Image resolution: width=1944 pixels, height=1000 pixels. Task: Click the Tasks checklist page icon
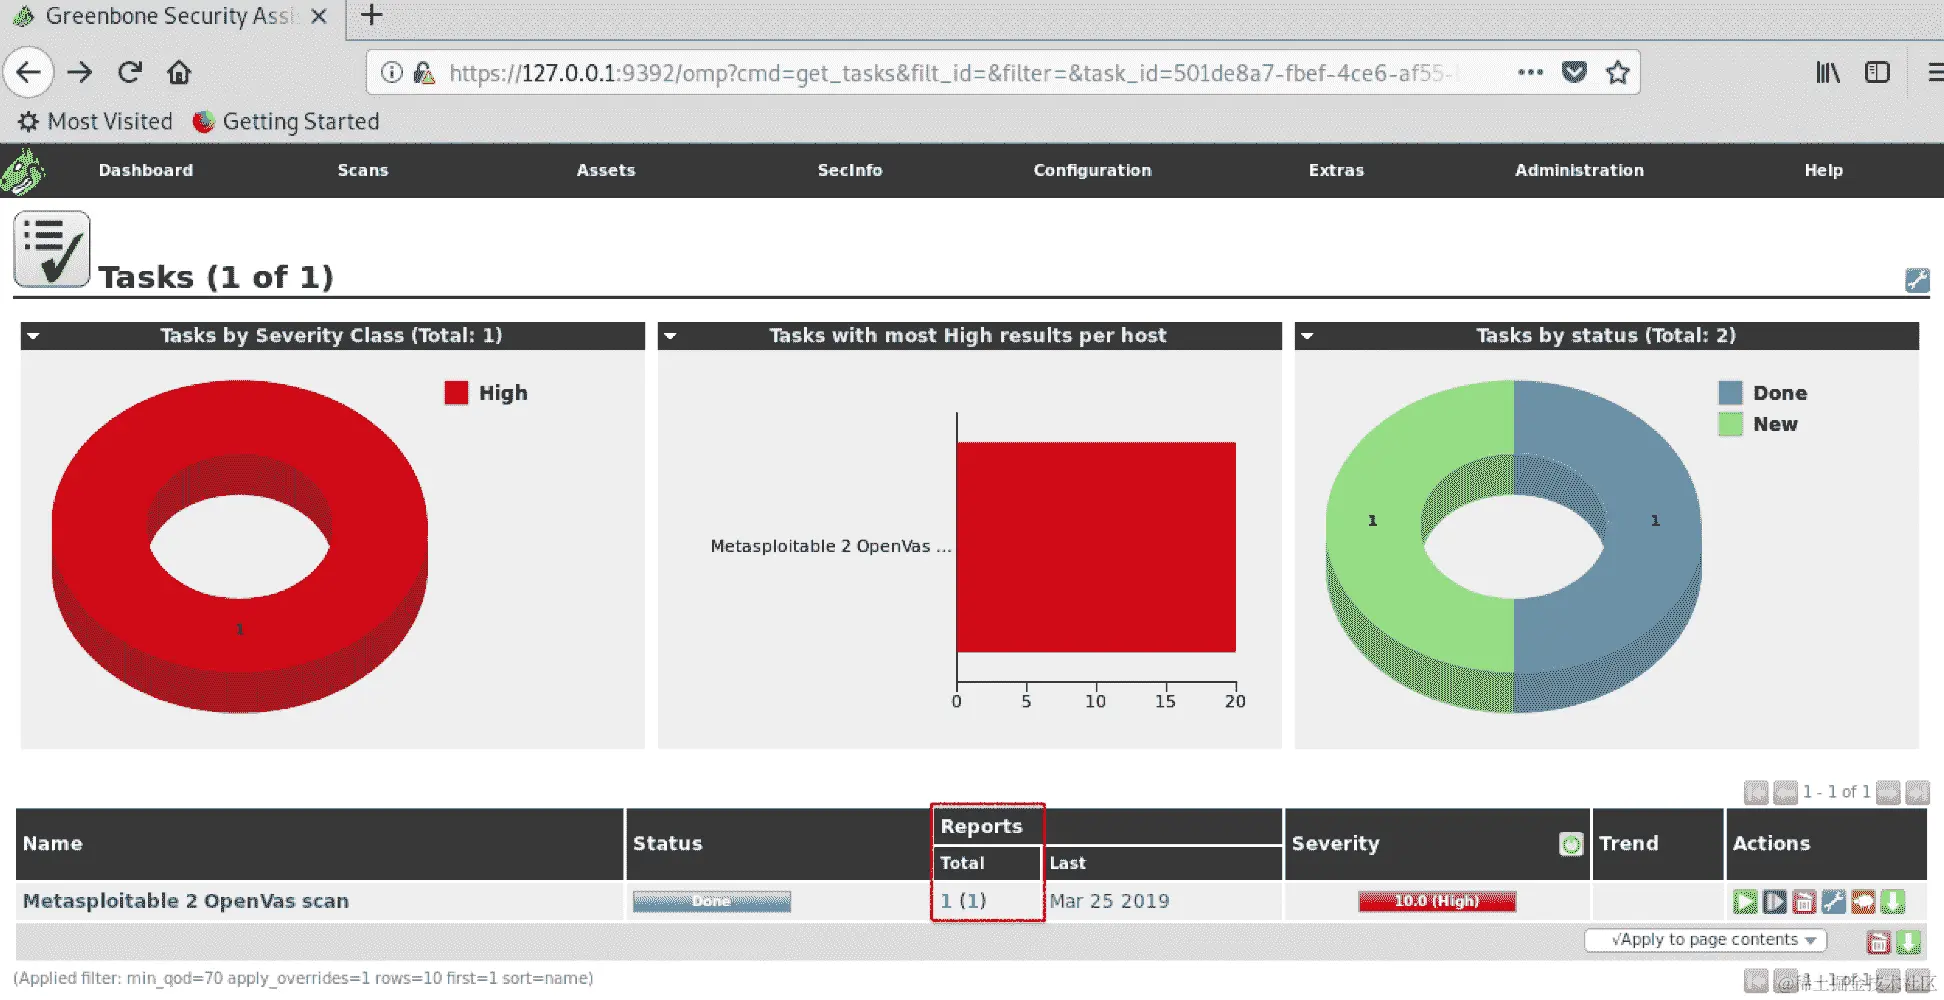click(52, 249)
